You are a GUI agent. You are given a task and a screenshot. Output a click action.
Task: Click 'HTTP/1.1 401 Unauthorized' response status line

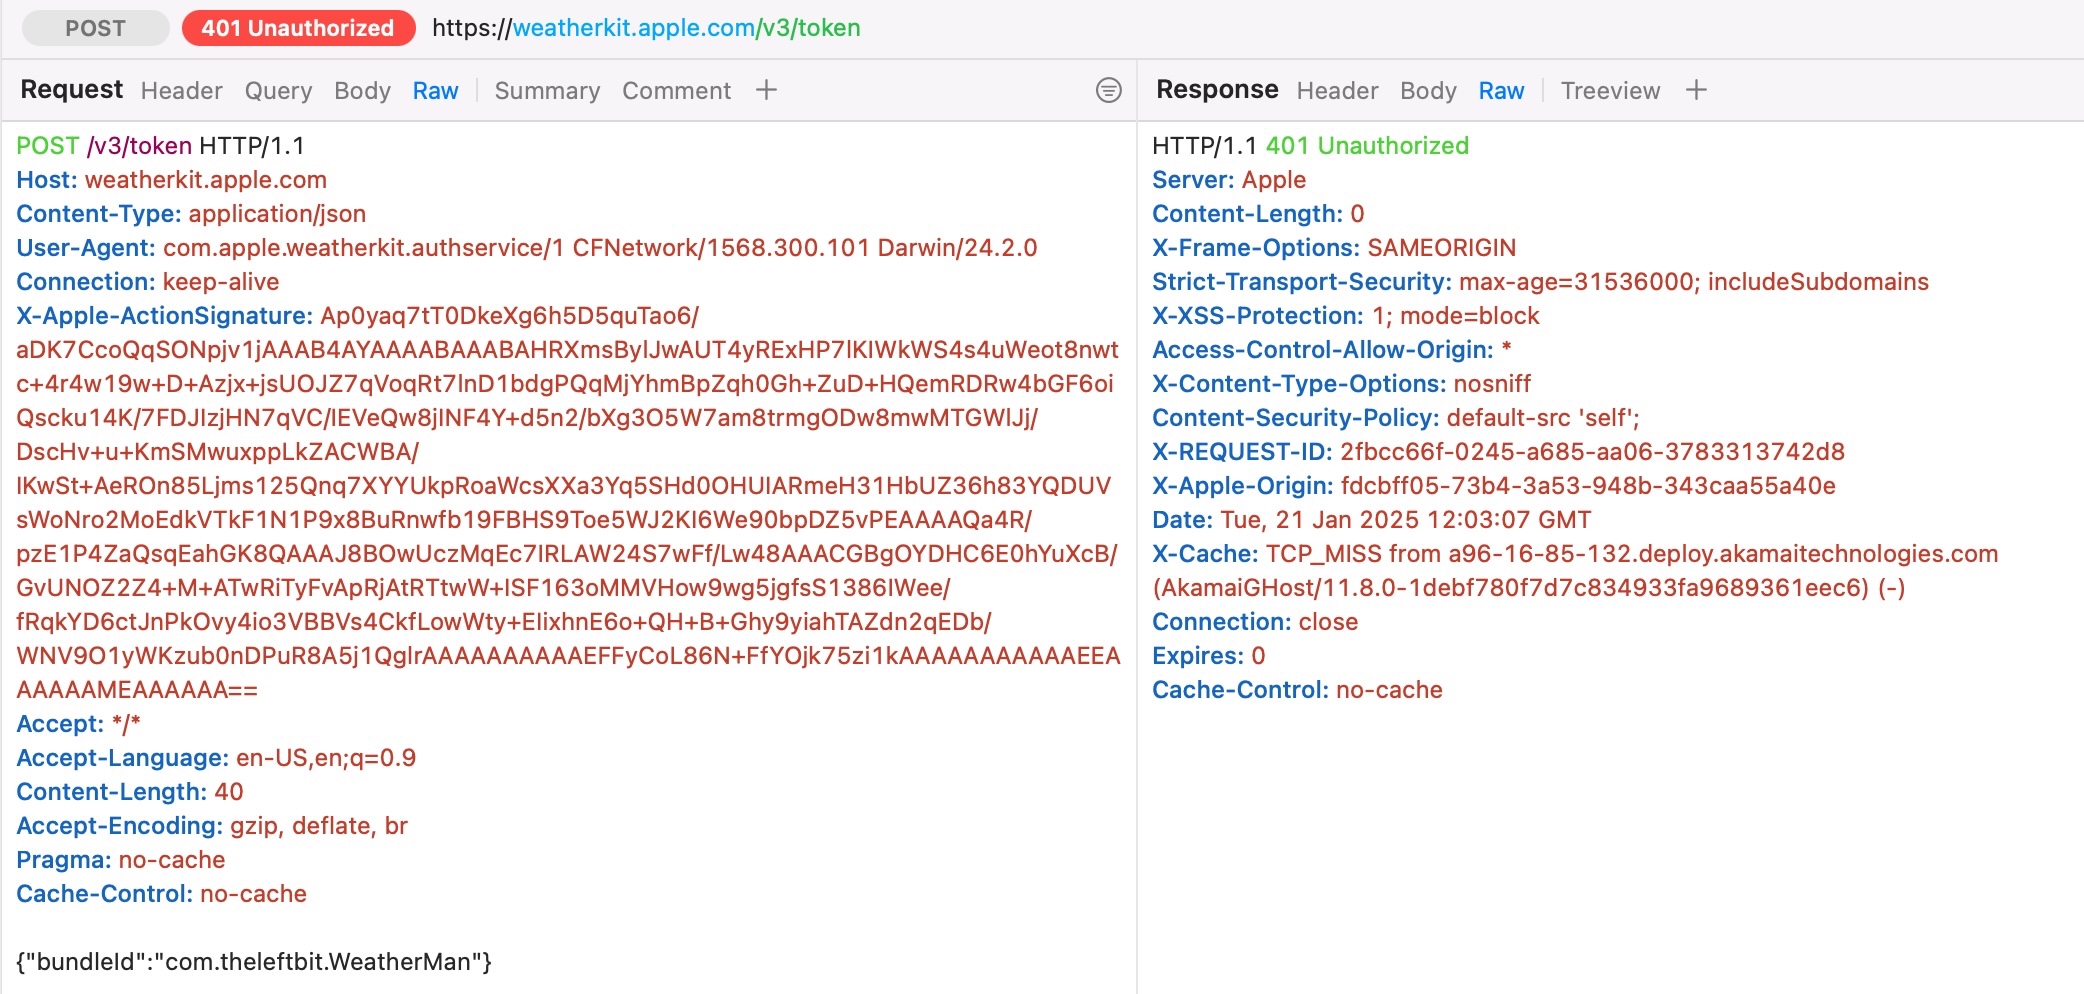coord(1310,146)
